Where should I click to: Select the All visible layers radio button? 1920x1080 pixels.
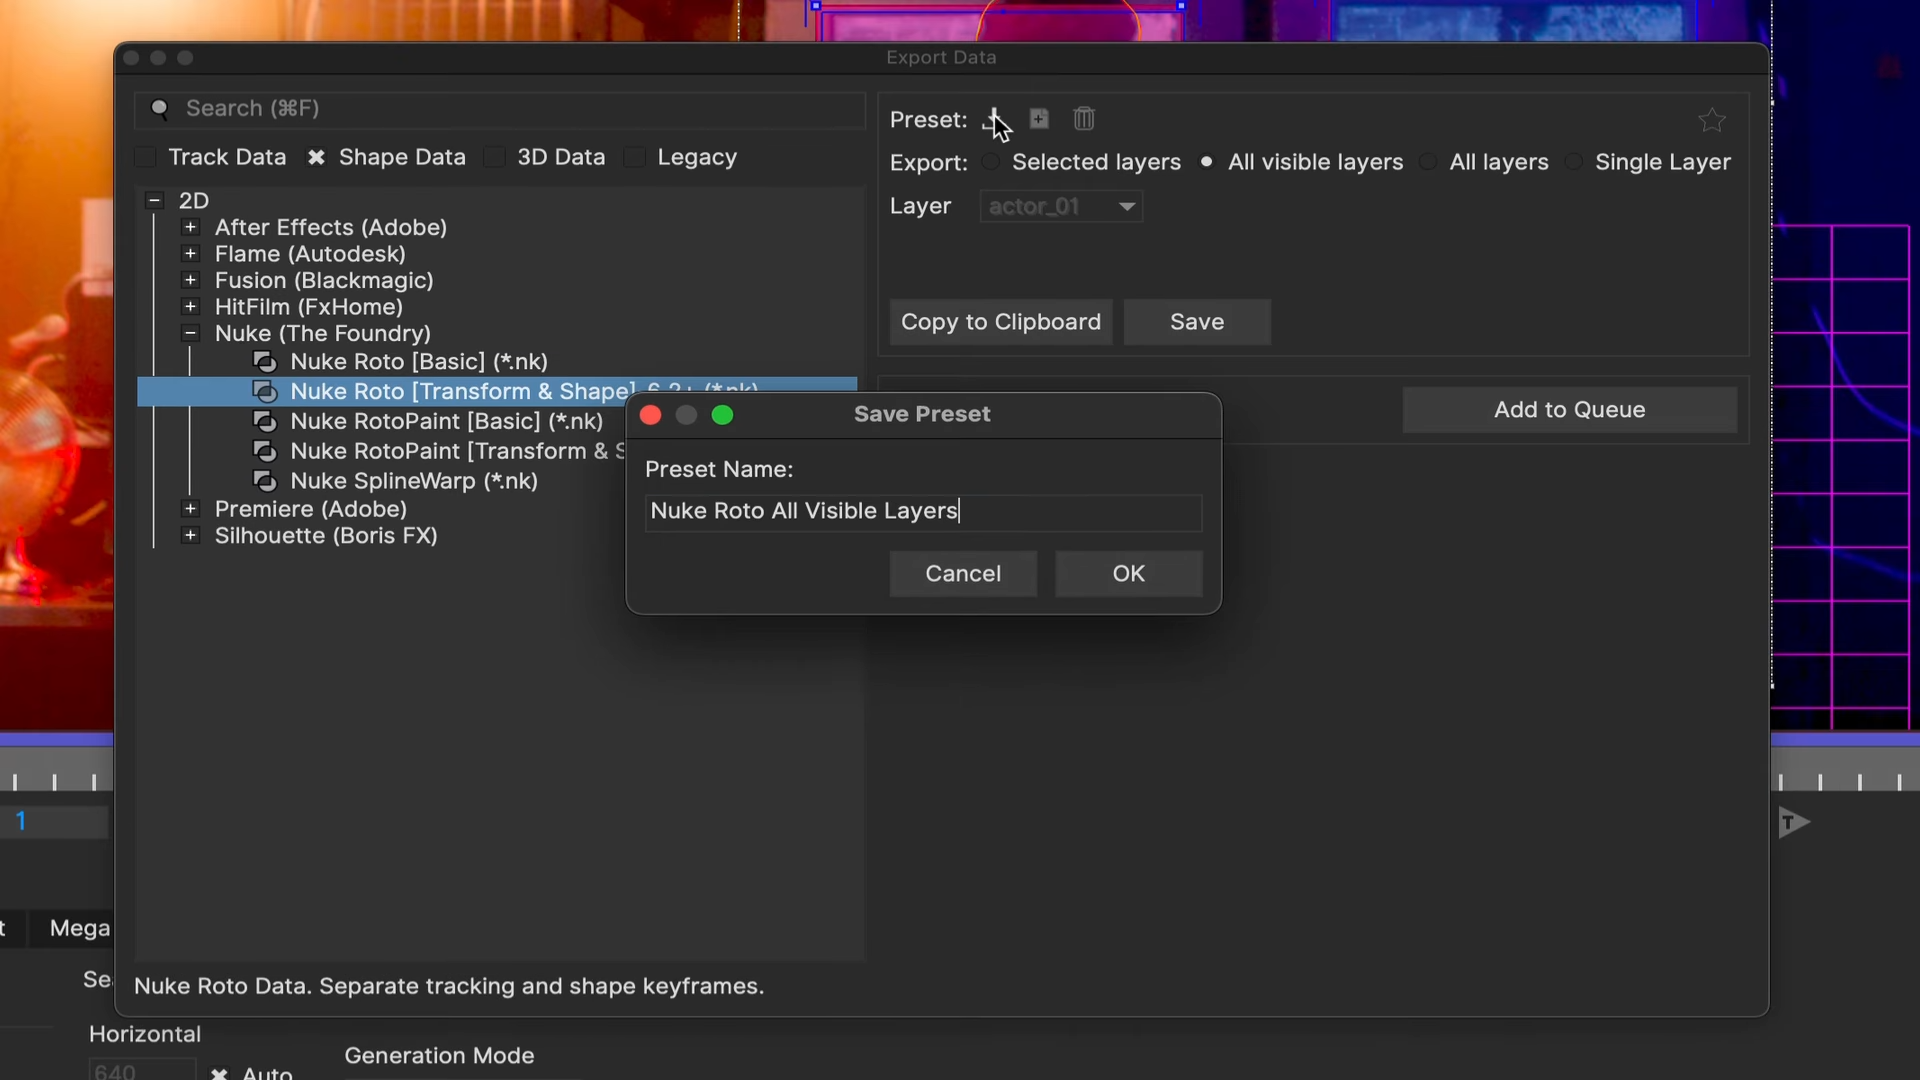click(1207, 161)
